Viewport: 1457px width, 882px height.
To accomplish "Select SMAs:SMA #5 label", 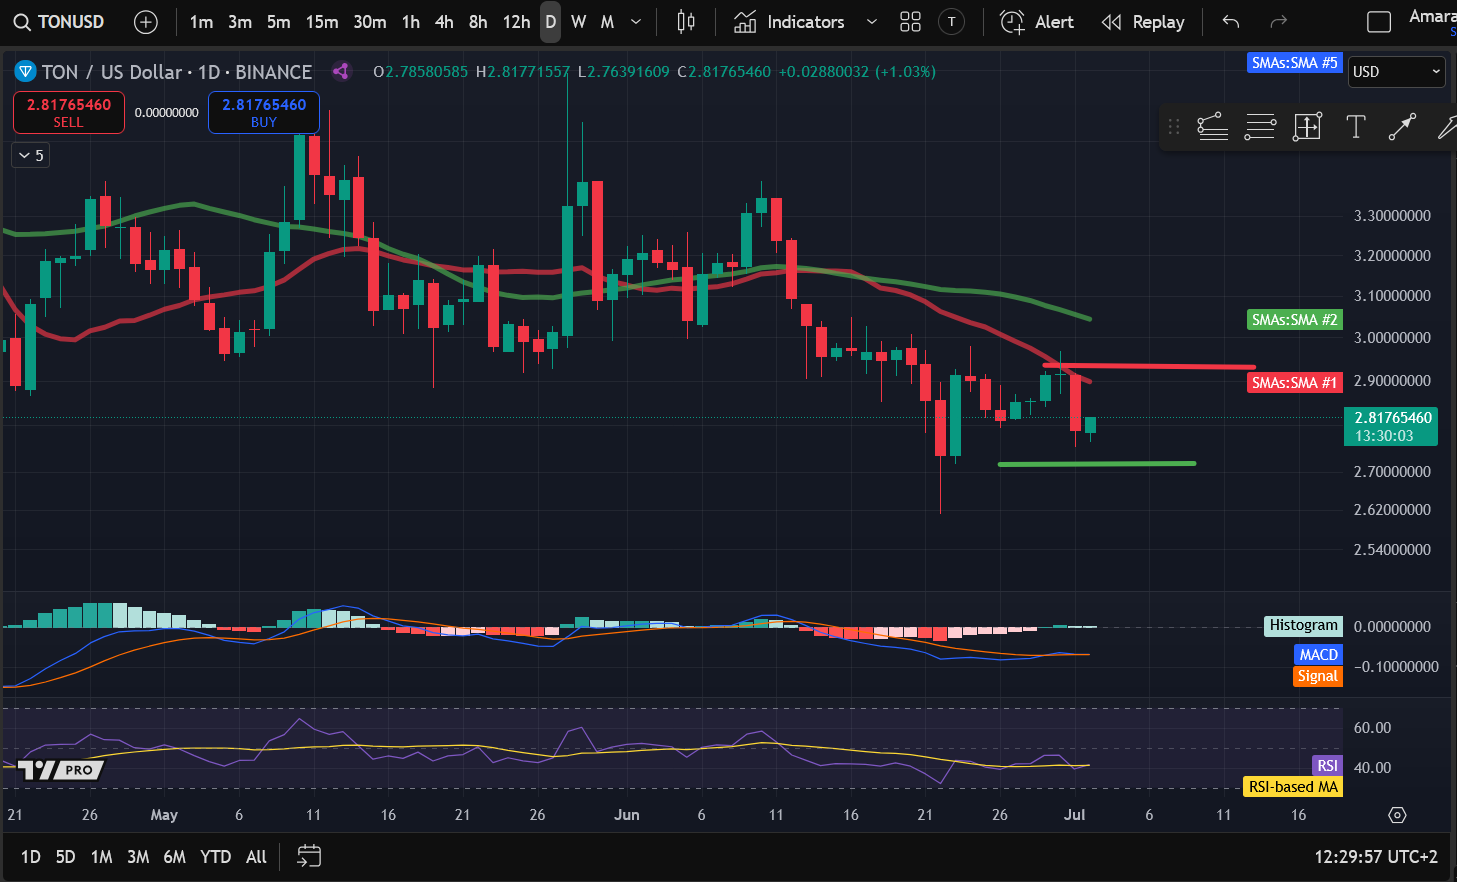I will (1294, 63).
